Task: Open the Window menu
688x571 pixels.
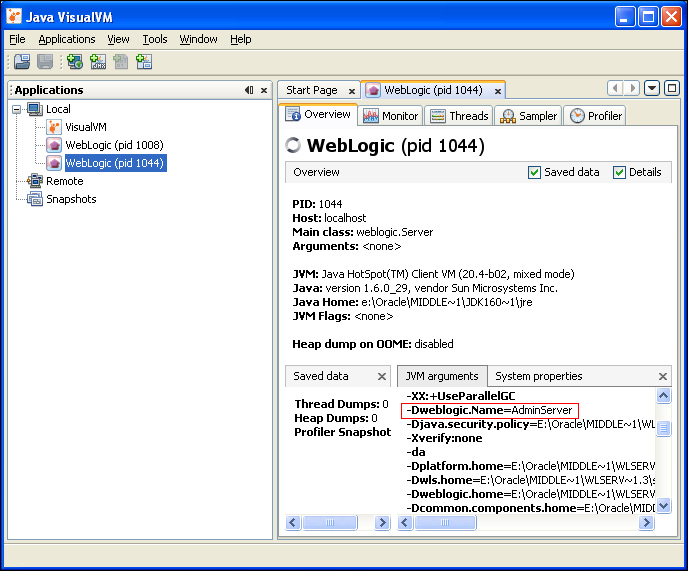Action: point(198,40)
